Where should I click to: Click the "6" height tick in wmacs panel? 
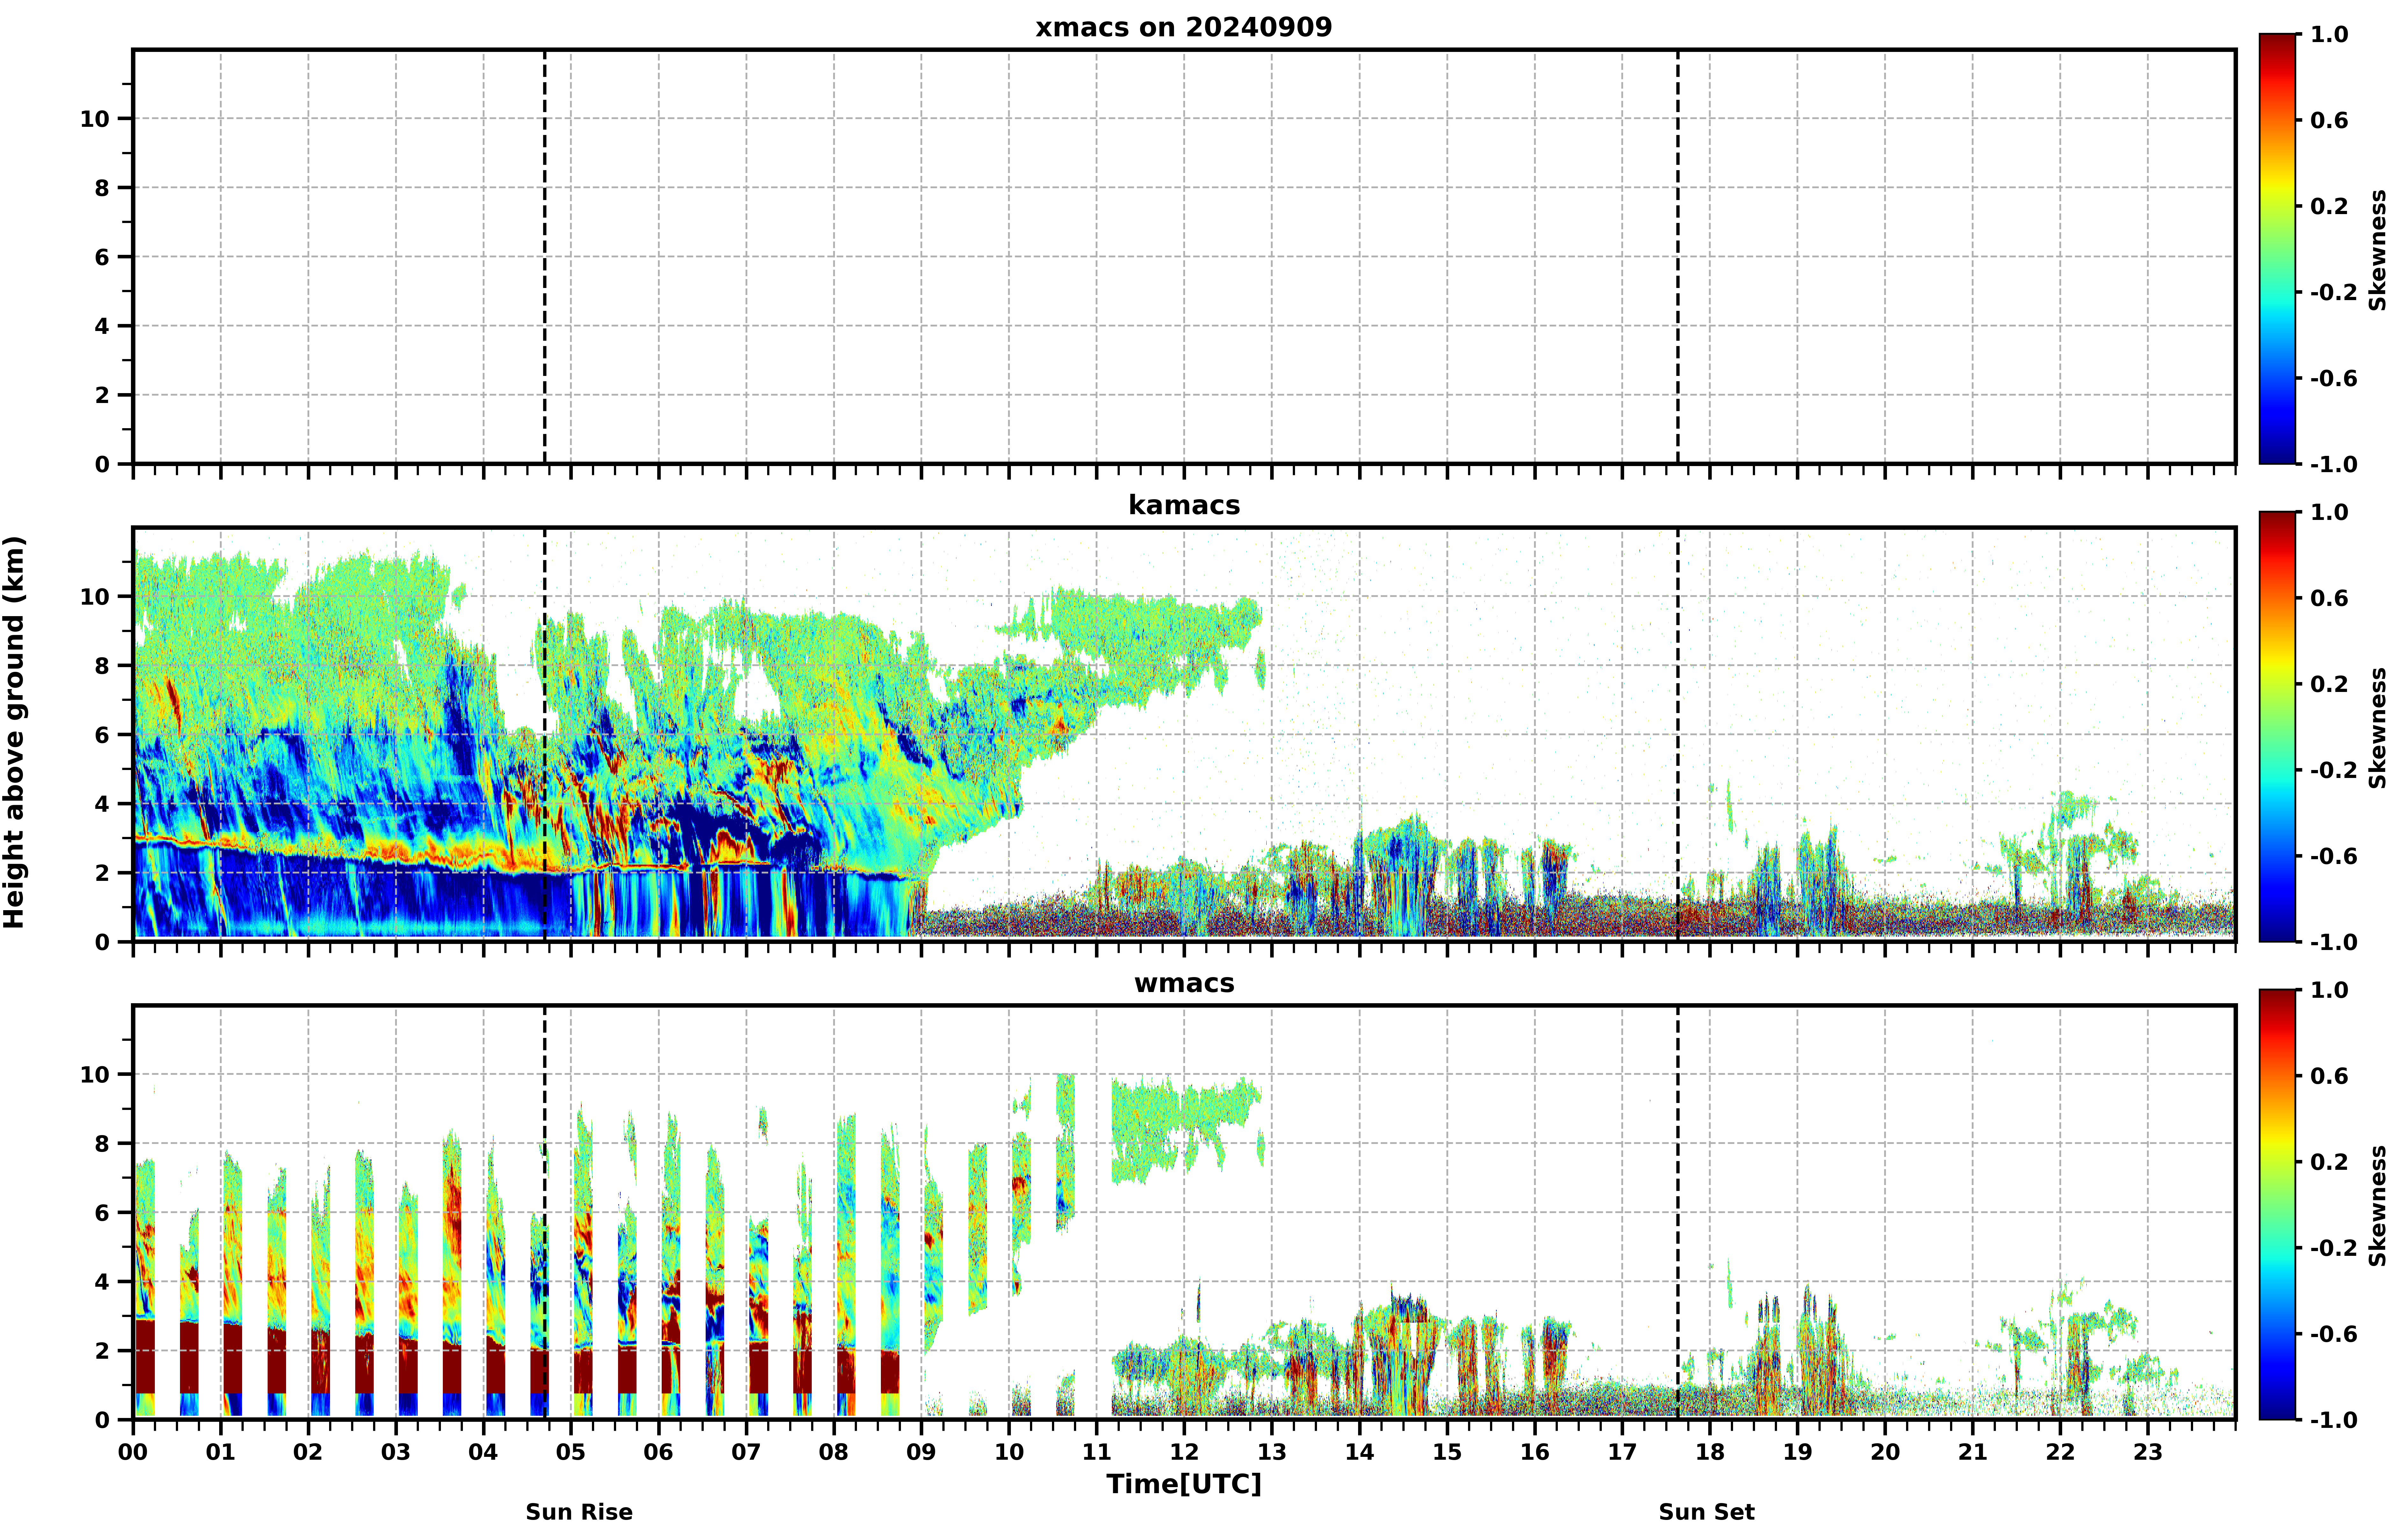tap(102, 1213)
